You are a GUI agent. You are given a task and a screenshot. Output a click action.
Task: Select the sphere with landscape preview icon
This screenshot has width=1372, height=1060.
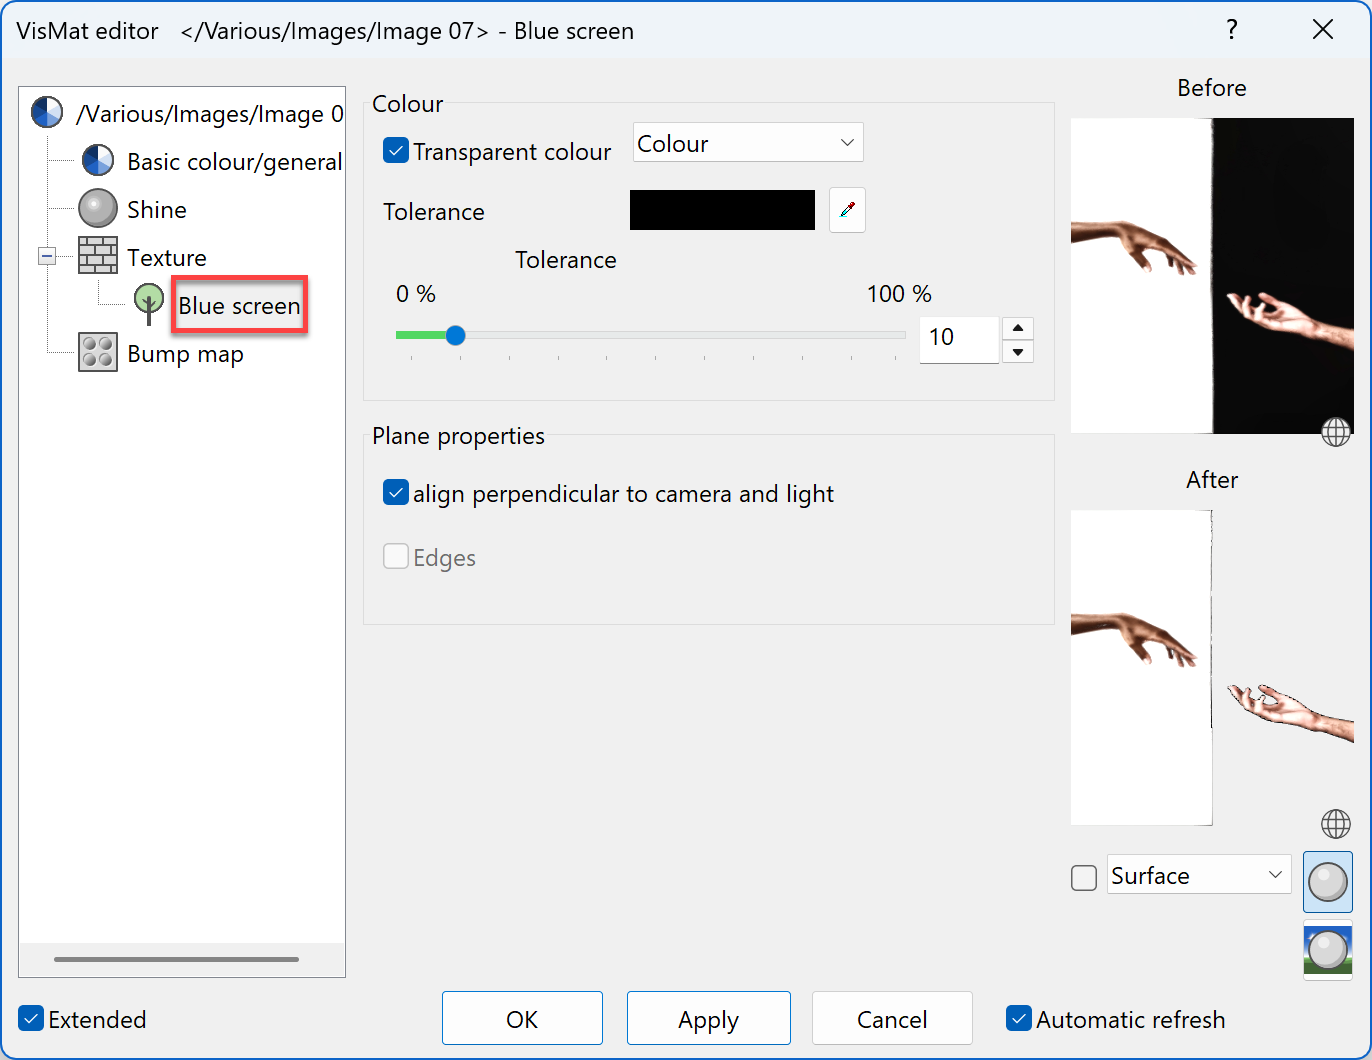1328,950
